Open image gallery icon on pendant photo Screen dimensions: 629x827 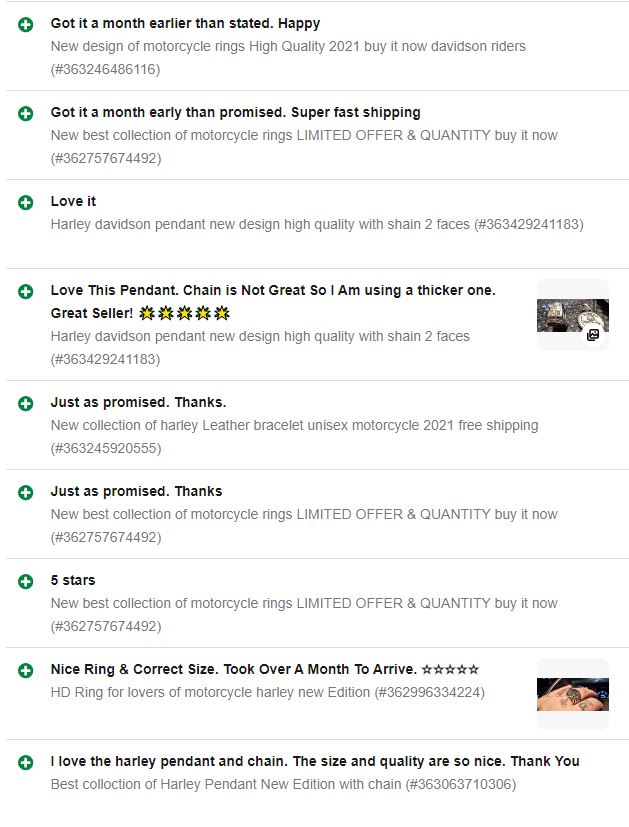click(x=593, y=335)
